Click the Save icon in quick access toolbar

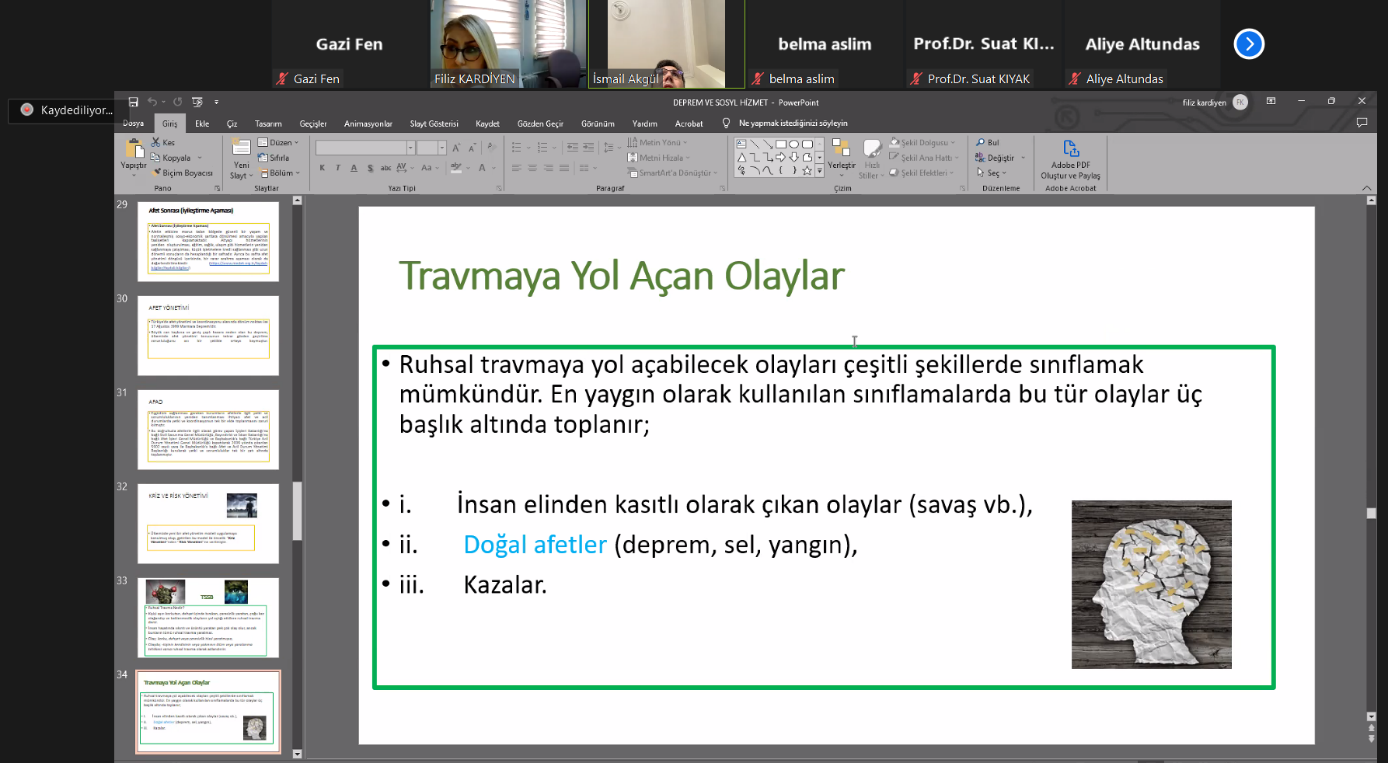tap(133, 101)
